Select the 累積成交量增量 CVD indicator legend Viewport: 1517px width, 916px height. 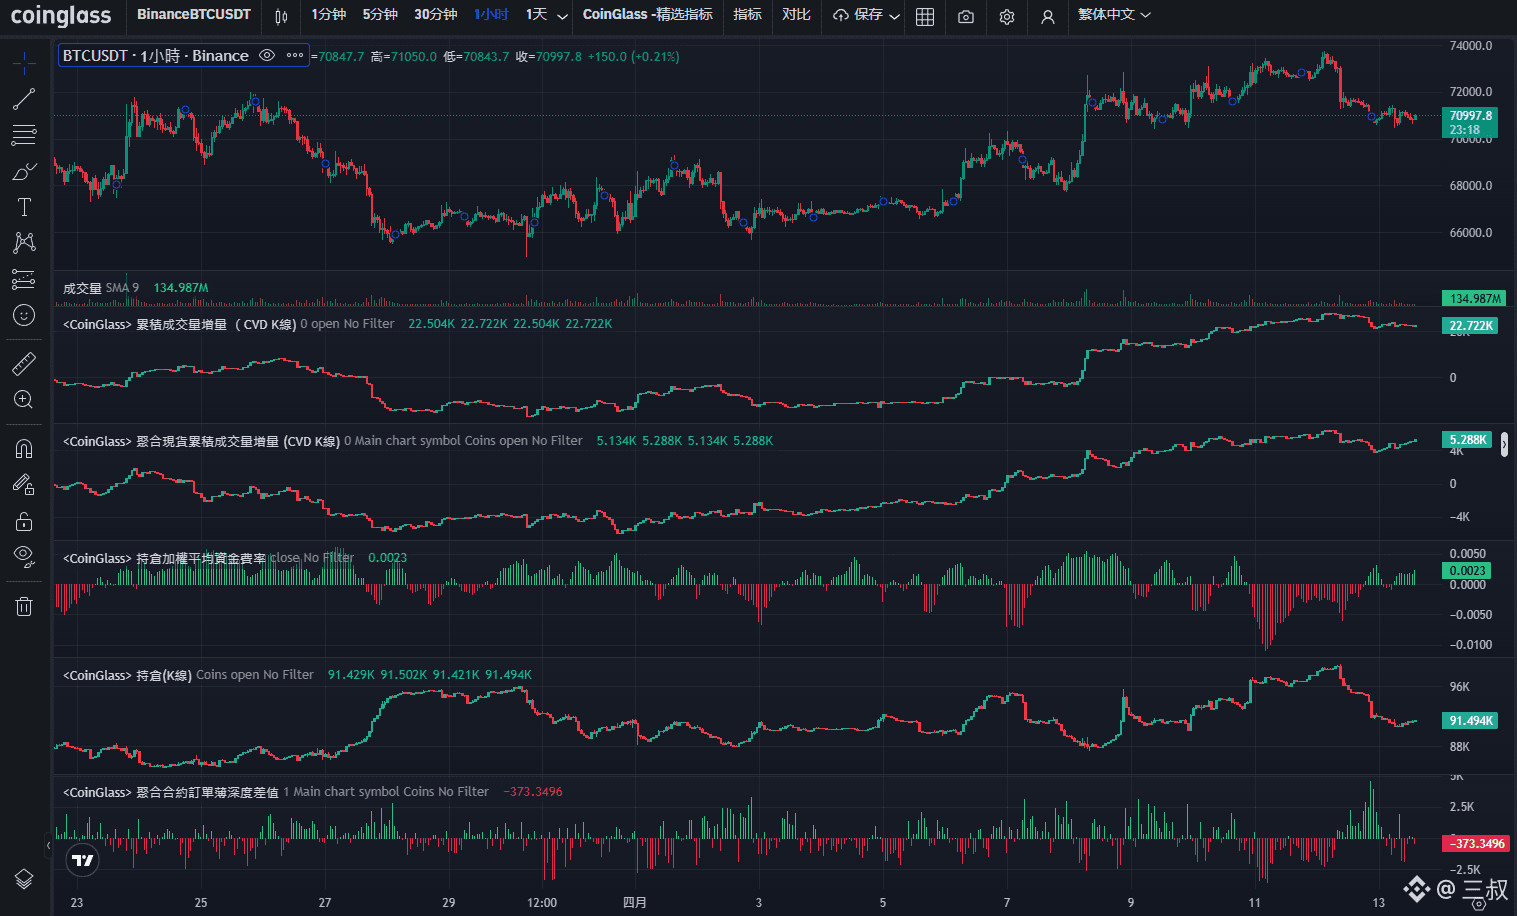(229, 324)
